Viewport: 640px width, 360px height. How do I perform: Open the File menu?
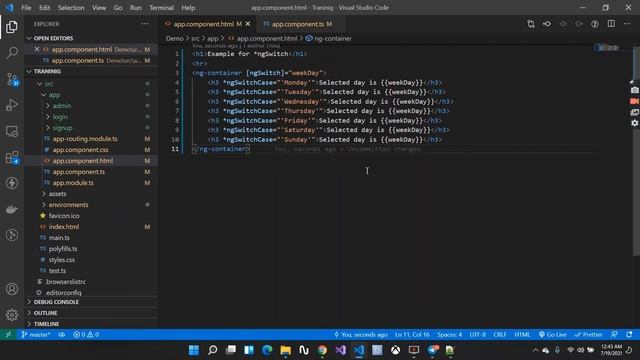tap(26, 8)
